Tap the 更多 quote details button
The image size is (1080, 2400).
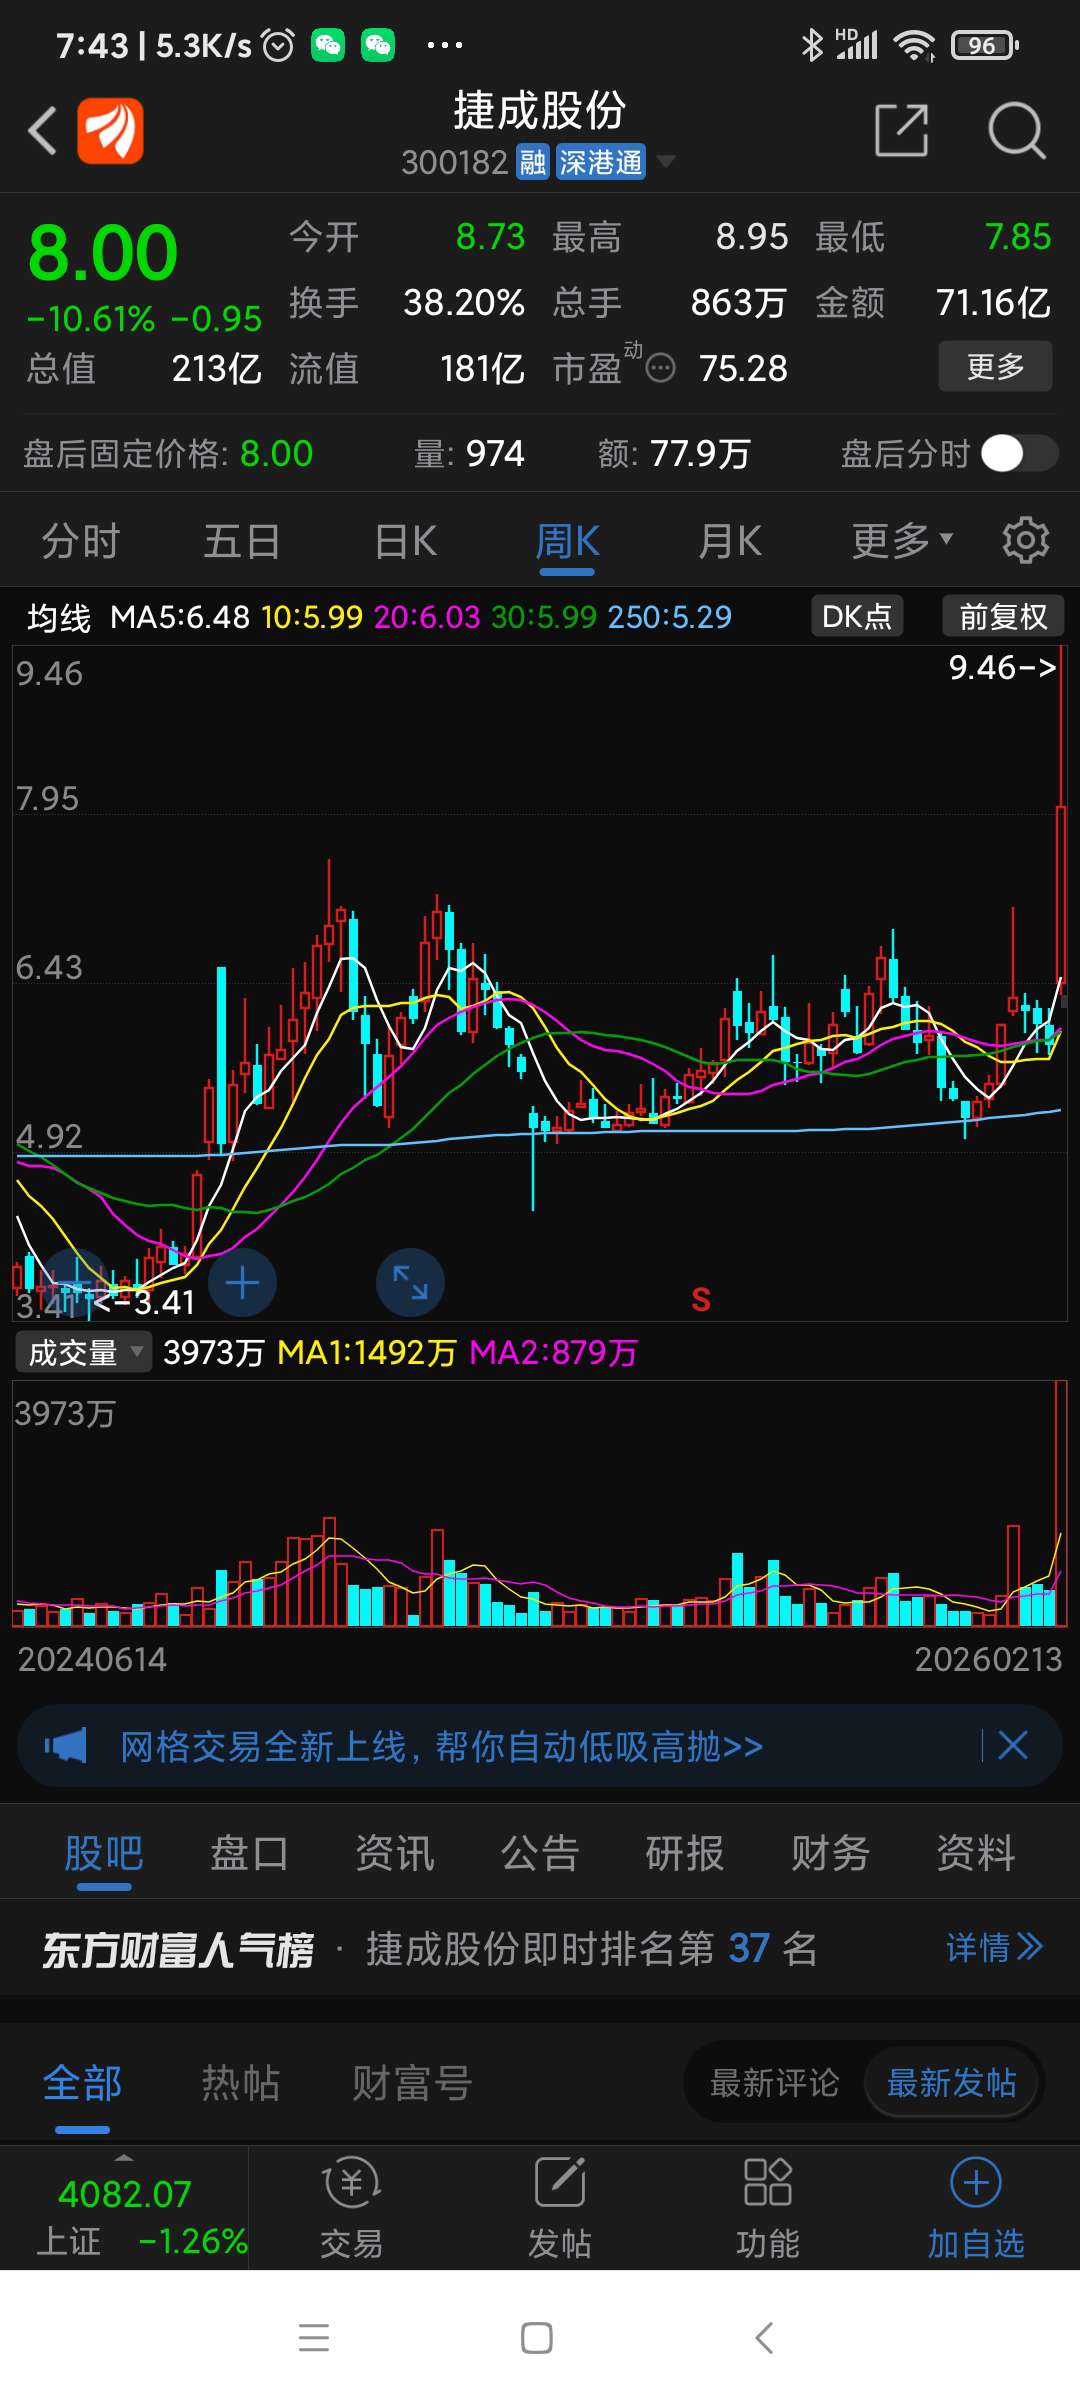pyautogui.click(x=995, y=366)
